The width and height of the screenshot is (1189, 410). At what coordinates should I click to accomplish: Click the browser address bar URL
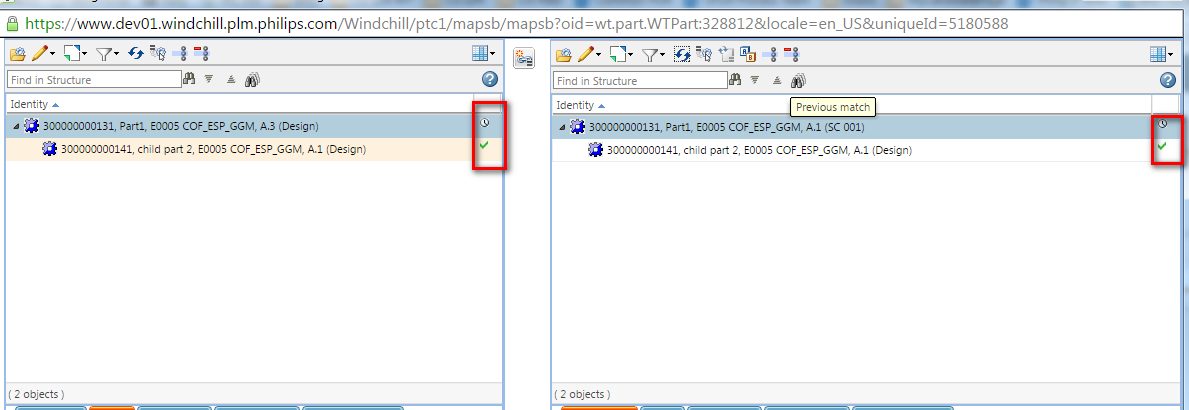pyautogui.click(x=516, y=23)
